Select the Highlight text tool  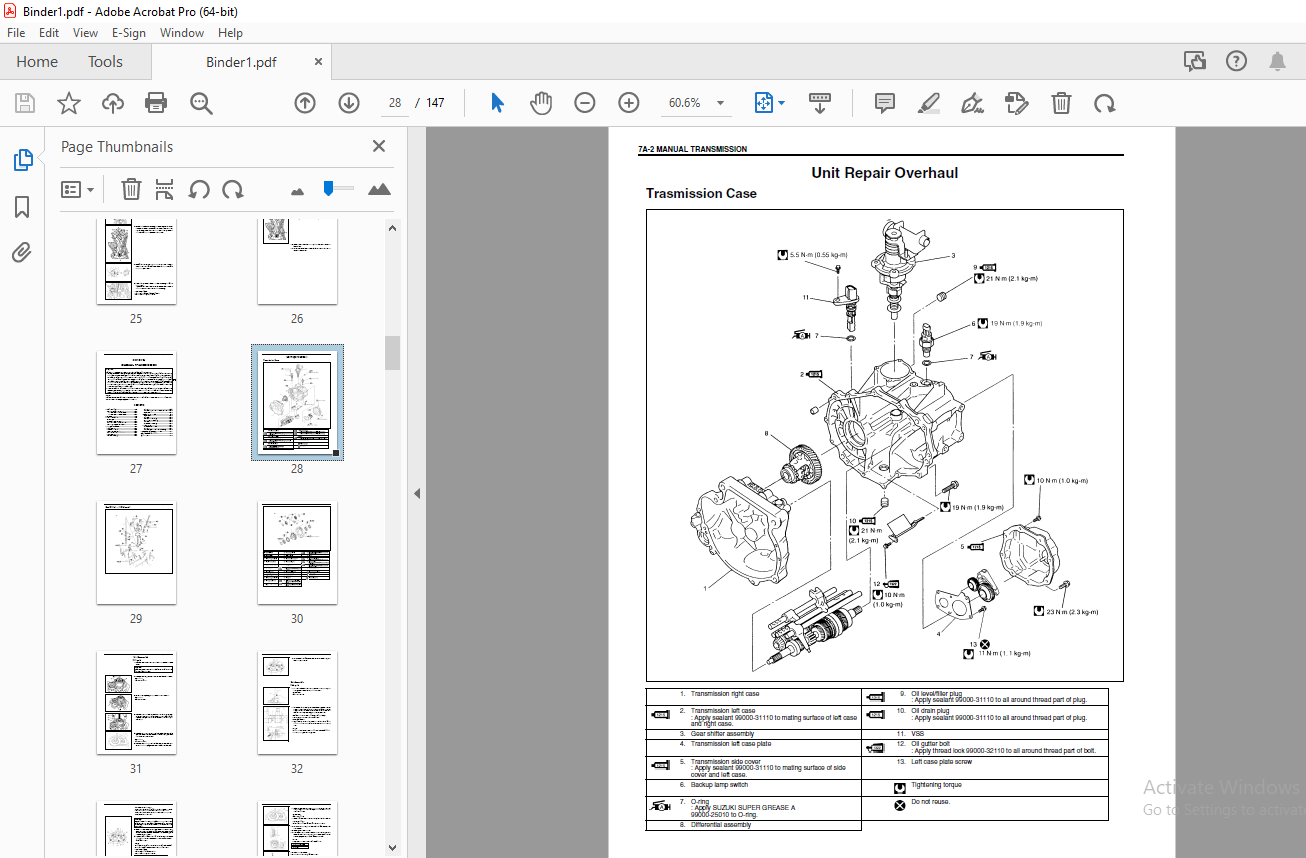929,103
